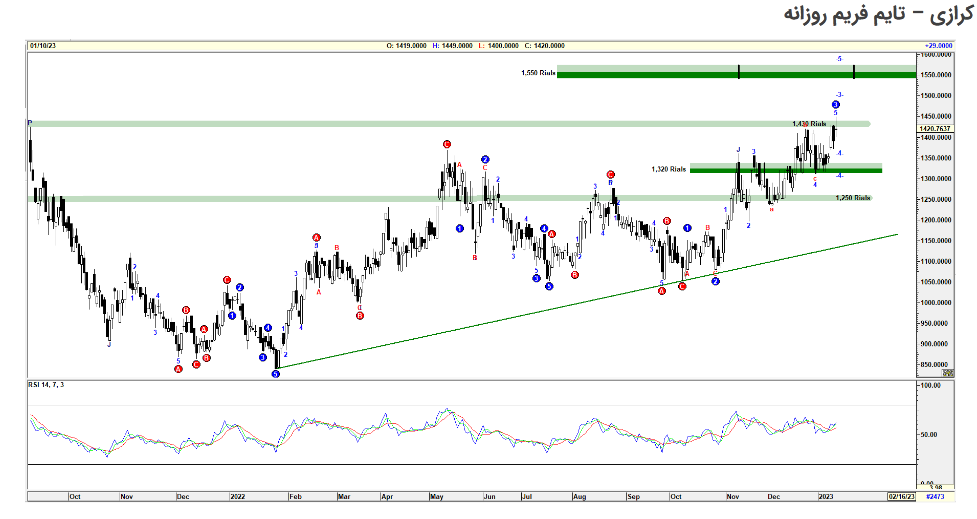The image size is (977, 519).
Task: Click the 1,320 Rials support label
Action: pos(669,170)
